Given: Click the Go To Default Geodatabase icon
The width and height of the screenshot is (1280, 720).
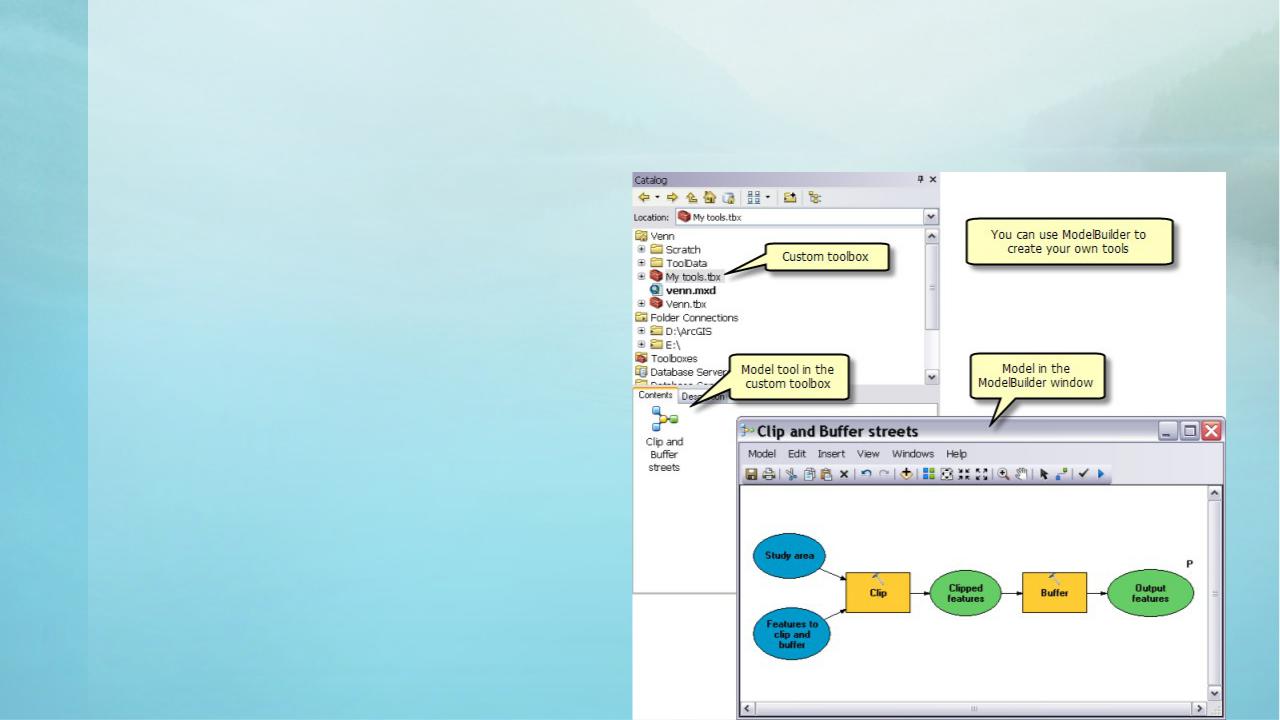Looking at the screenshot, I should click(728, 197).
